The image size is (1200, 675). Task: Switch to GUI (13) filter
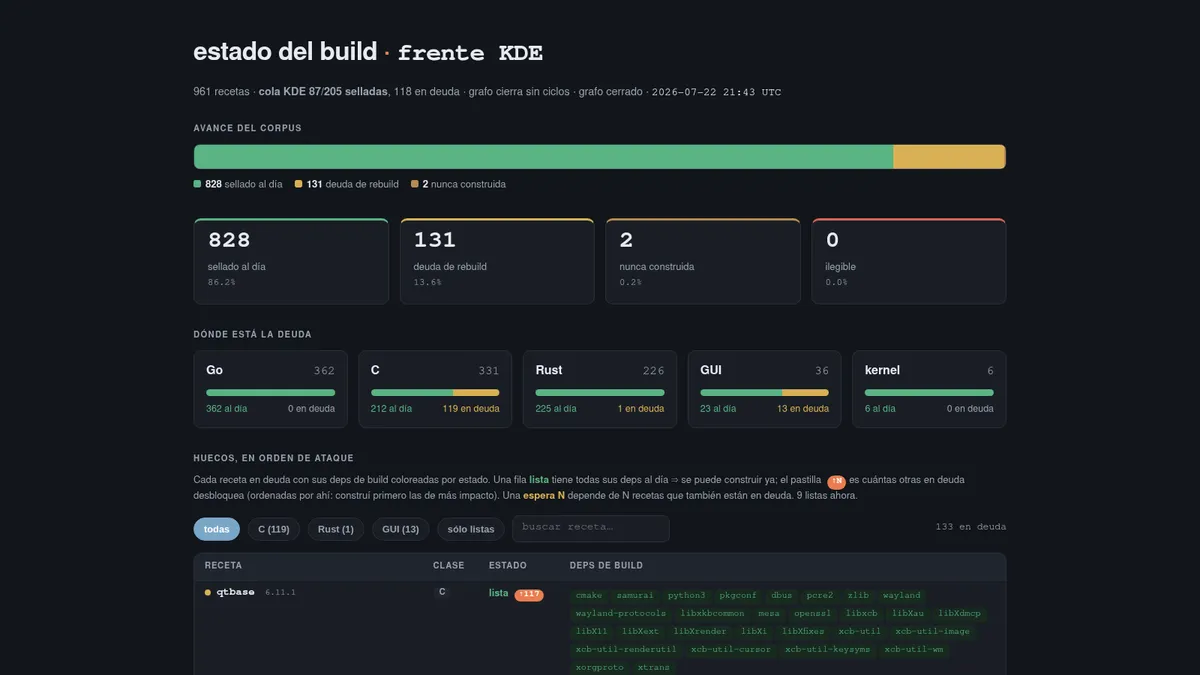[x=400, y=529]
